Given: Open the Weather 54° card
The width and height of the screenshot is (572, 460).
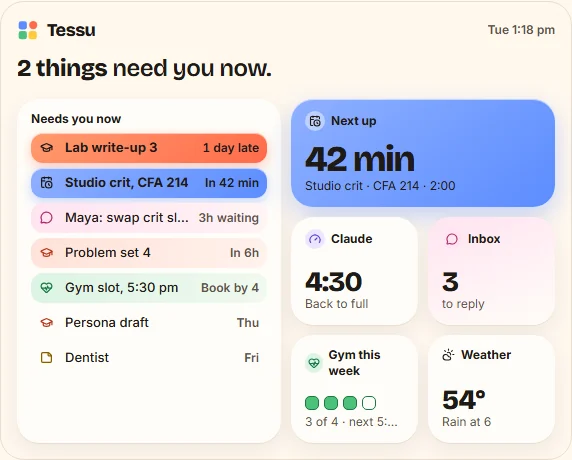Looking at the screenshot, I should tap(491, 389).
